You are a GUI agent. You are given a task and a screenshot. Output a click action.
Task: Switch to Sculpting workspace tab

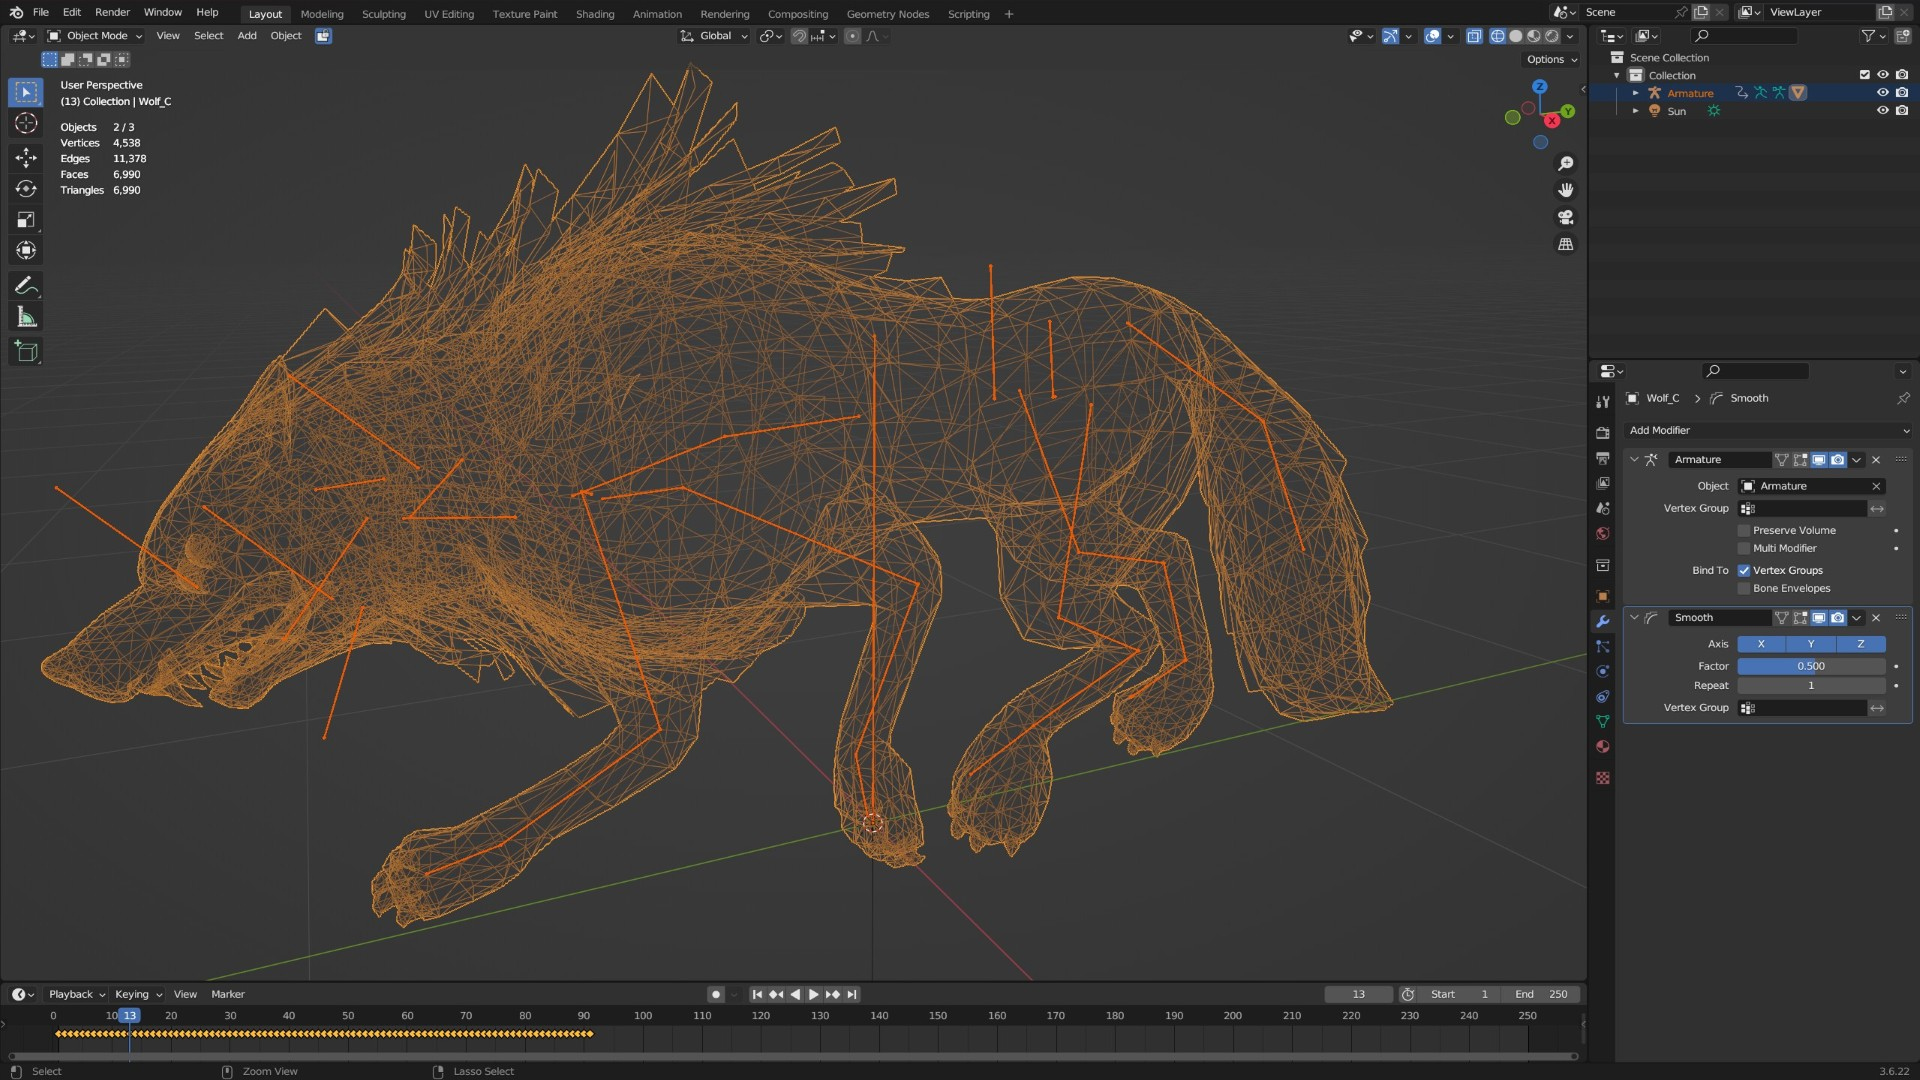[x=384, y=14]
